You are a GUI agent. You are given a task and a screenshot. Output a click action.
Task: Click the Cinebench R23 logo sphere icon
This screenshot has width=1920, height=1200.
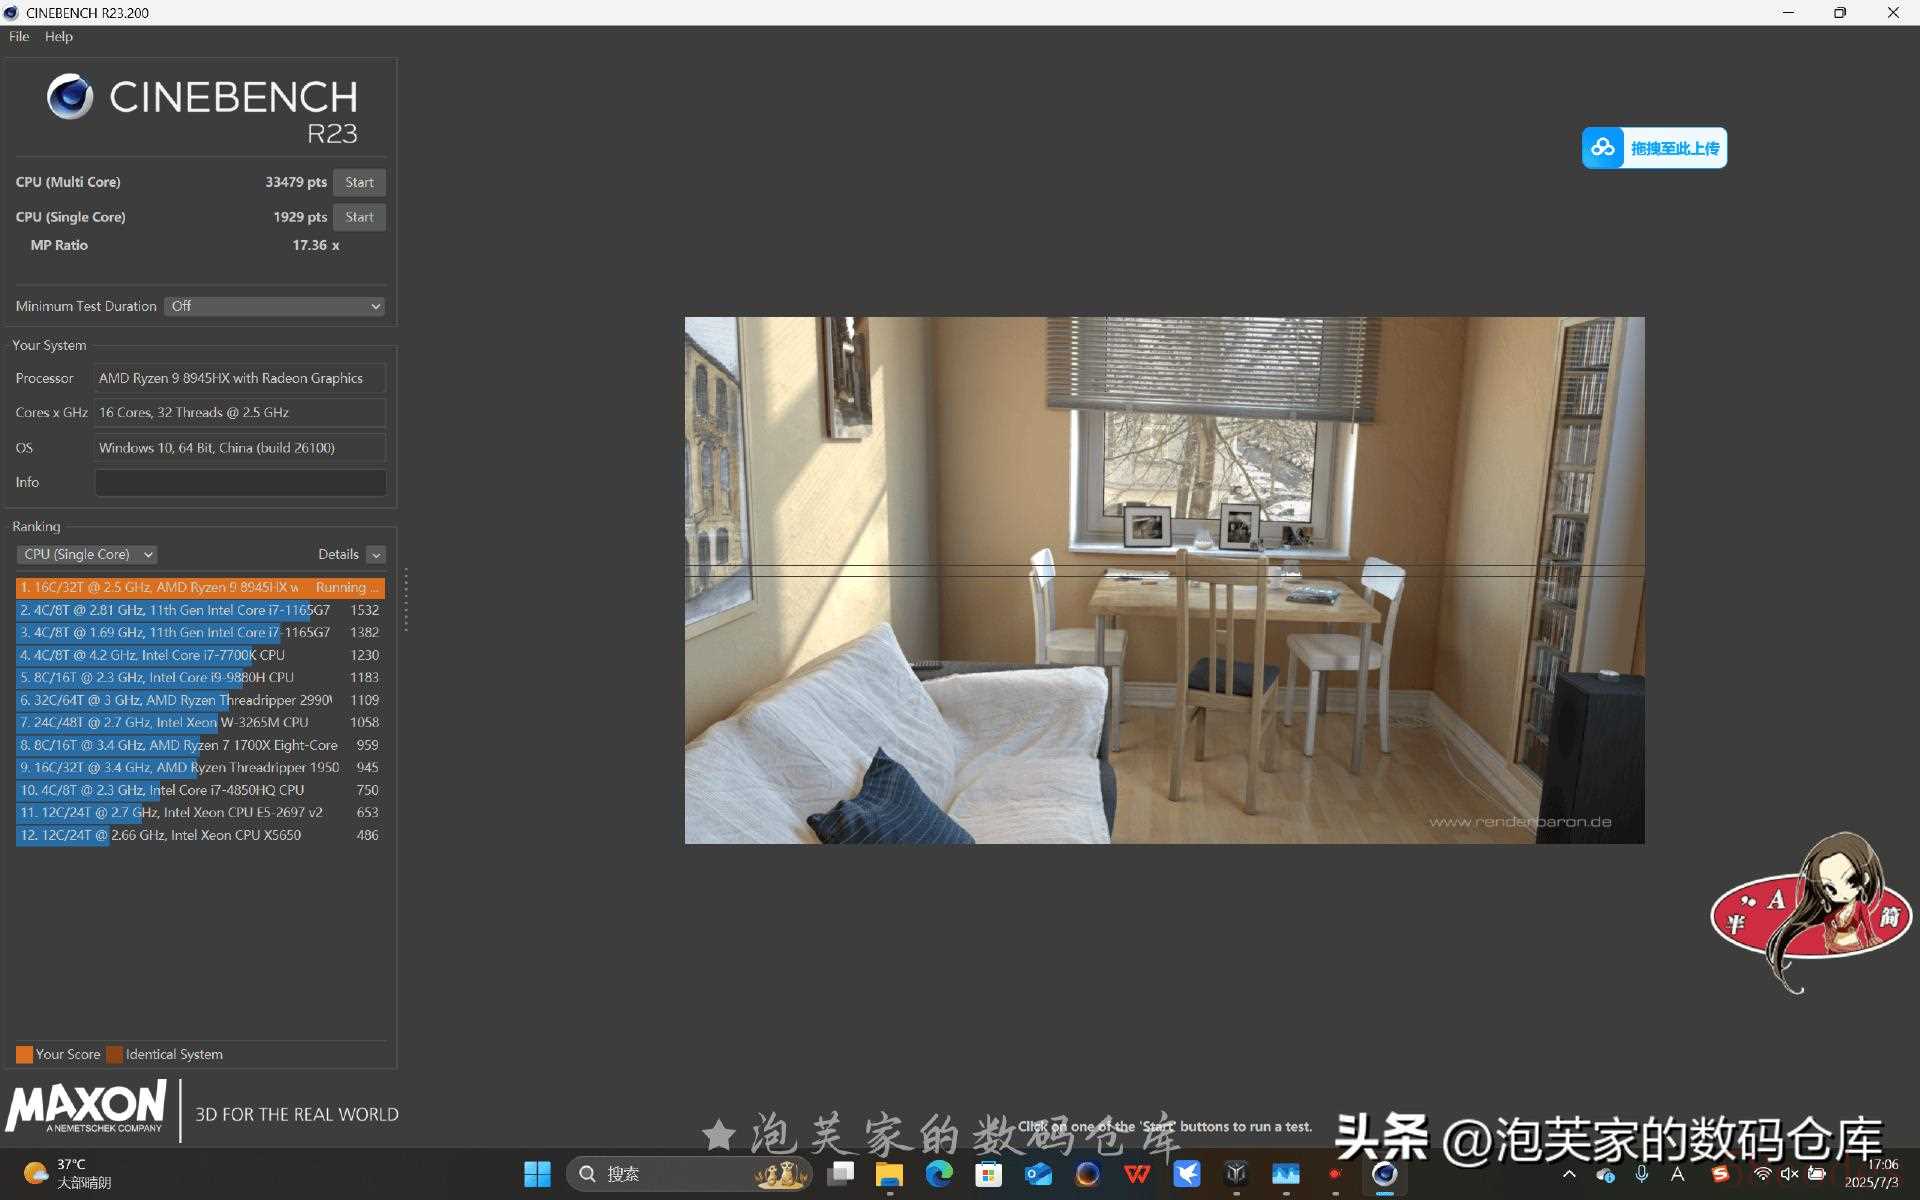tap(70, 97)
